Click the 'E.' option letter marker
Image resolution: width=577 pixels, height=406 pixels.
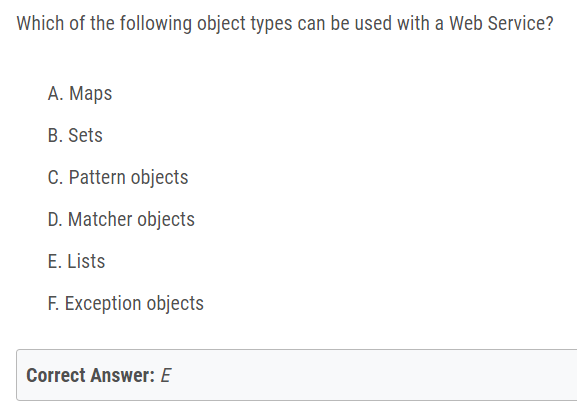(55, 261)
